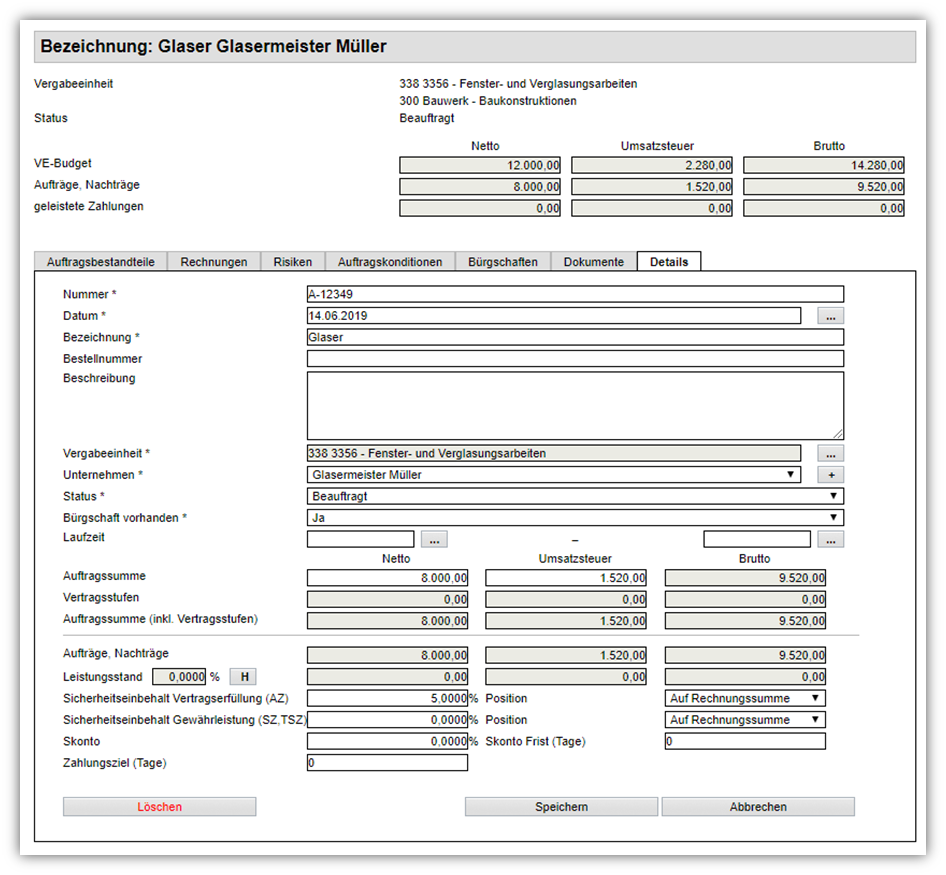Click the H button next to Leistungsstand

[243, 676]
